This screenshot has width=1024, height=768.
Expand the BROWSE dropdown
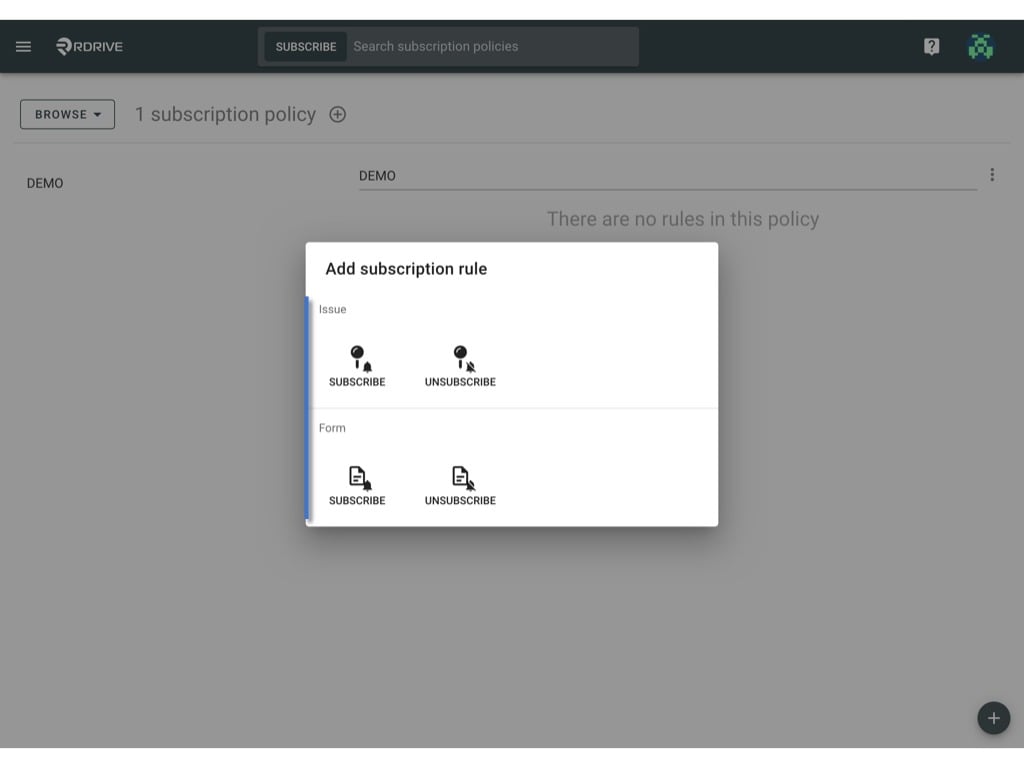pyautogui.click(x=67, y=114)
